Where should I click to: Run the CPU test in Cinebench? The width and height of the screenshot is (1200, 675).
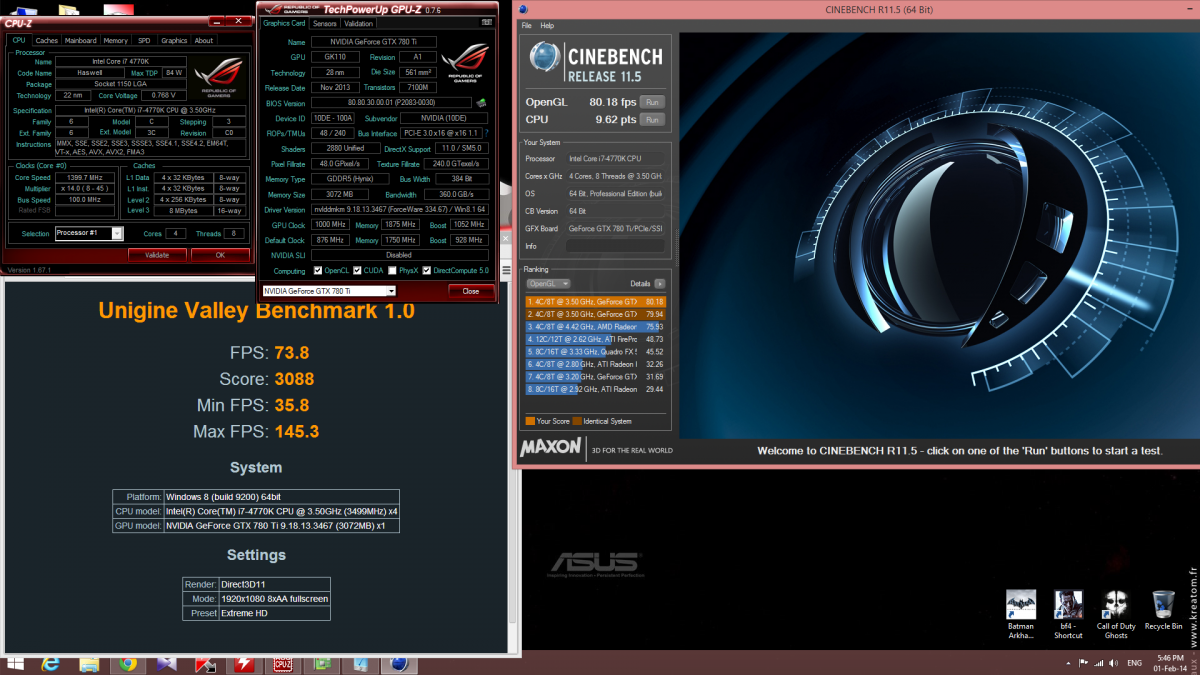pos(652,120)
